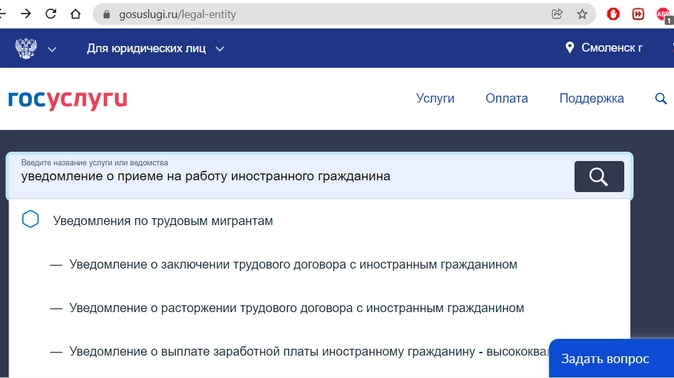Go to browser home page icon
The height and width of the screenshot is (378, 674).
pos(75,14)
